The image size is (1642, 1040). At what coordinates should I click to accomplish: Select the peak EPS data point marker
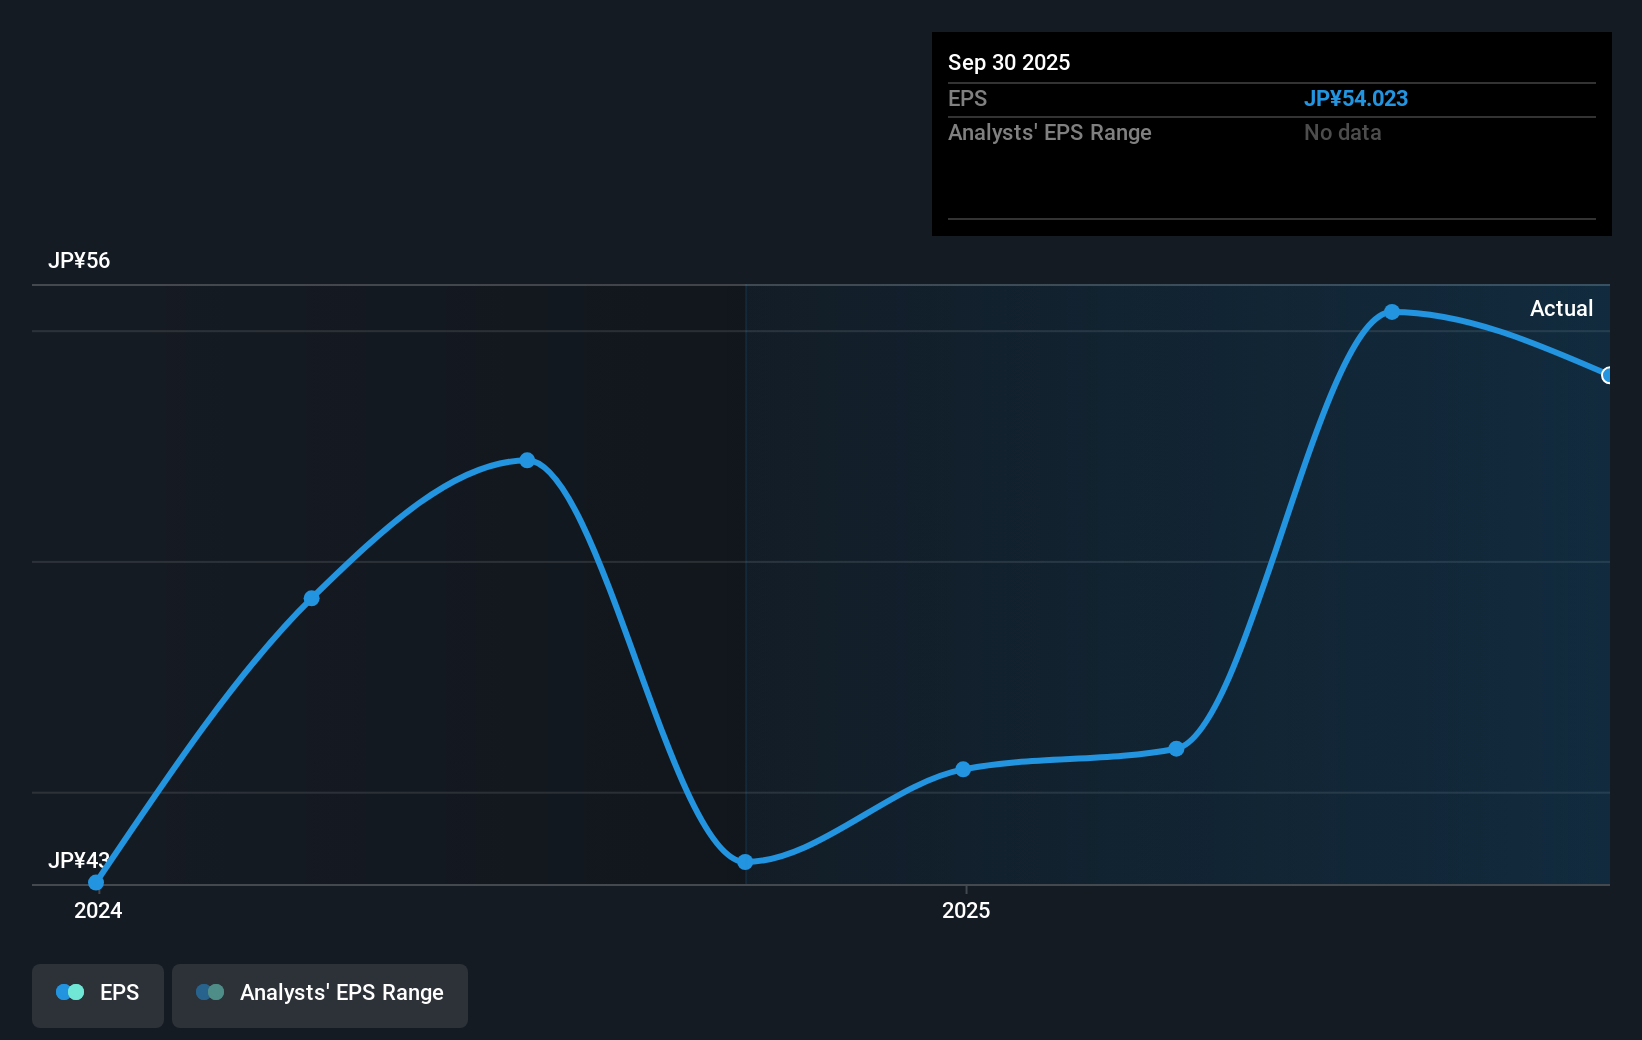coord(1392,313)
